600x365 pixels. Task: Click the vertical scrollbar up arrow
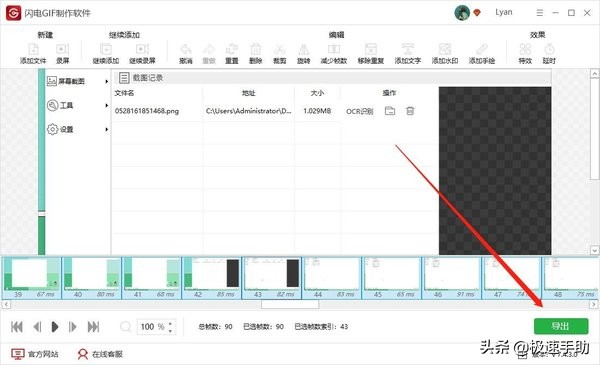click(x=594, y=73)
